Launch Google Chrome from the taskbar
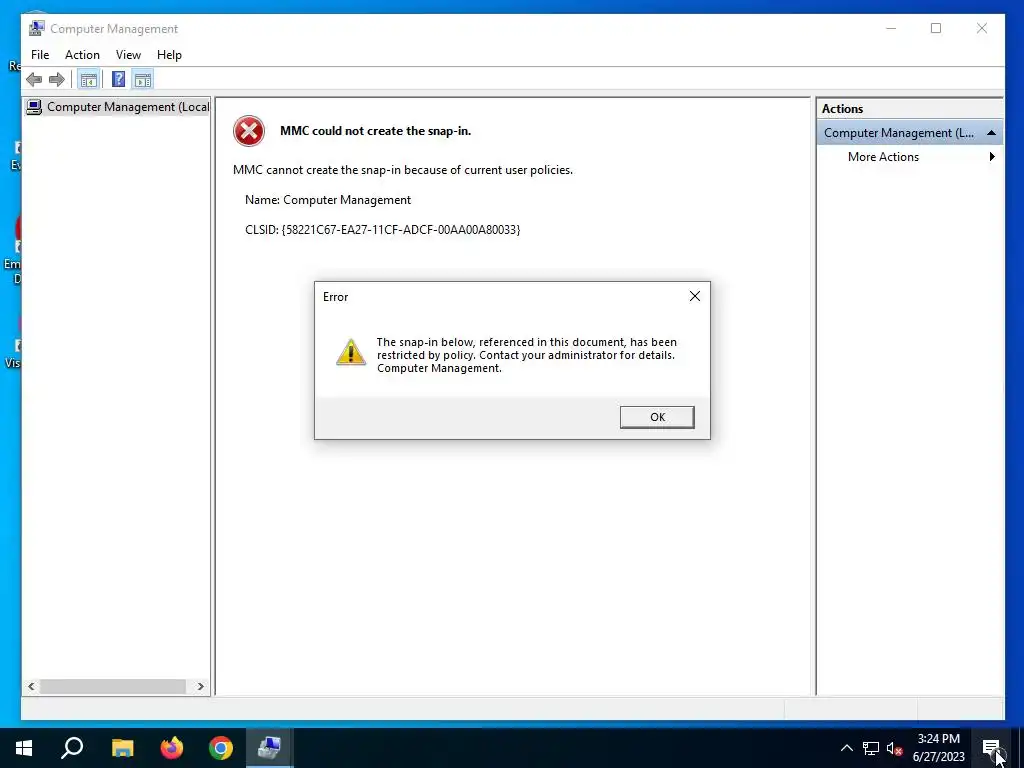1024x768 pixels. (221, 748)
